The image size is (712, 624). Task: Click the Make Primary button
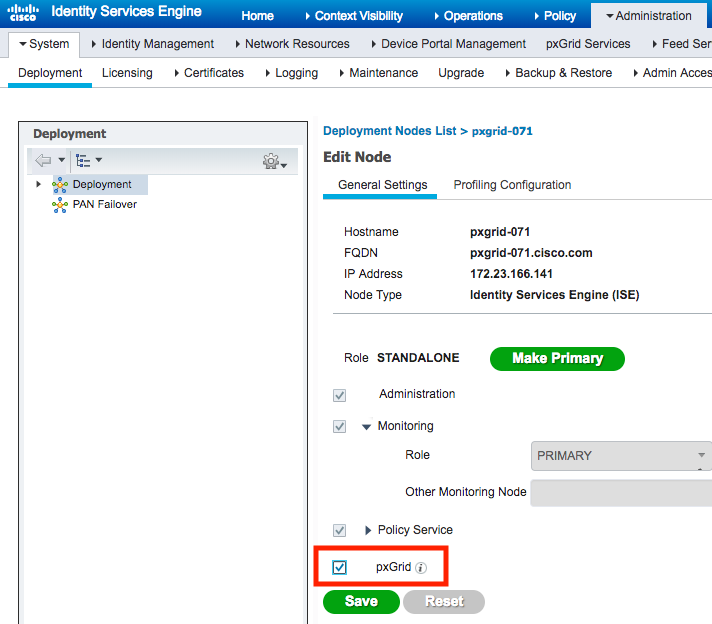tap(557, 359)
